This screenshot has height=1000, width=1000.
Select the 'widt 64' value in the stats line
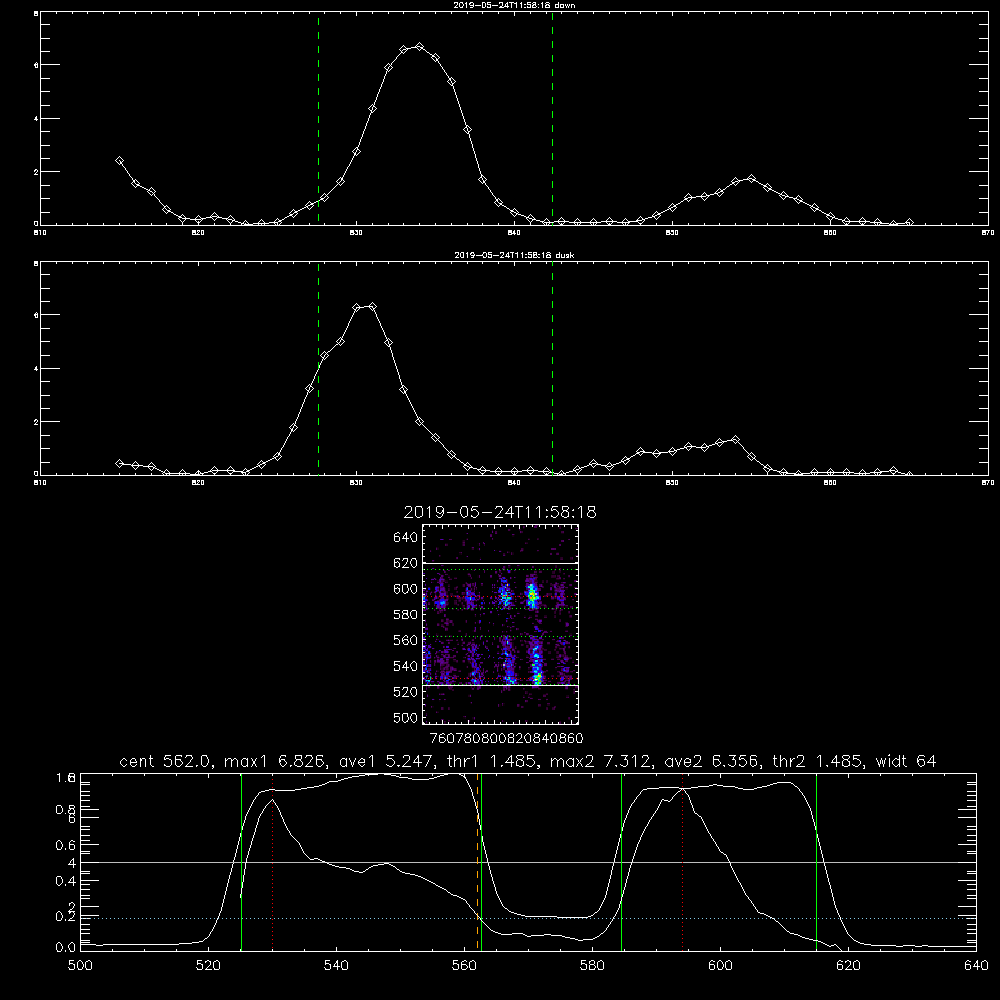click(906, 761)
